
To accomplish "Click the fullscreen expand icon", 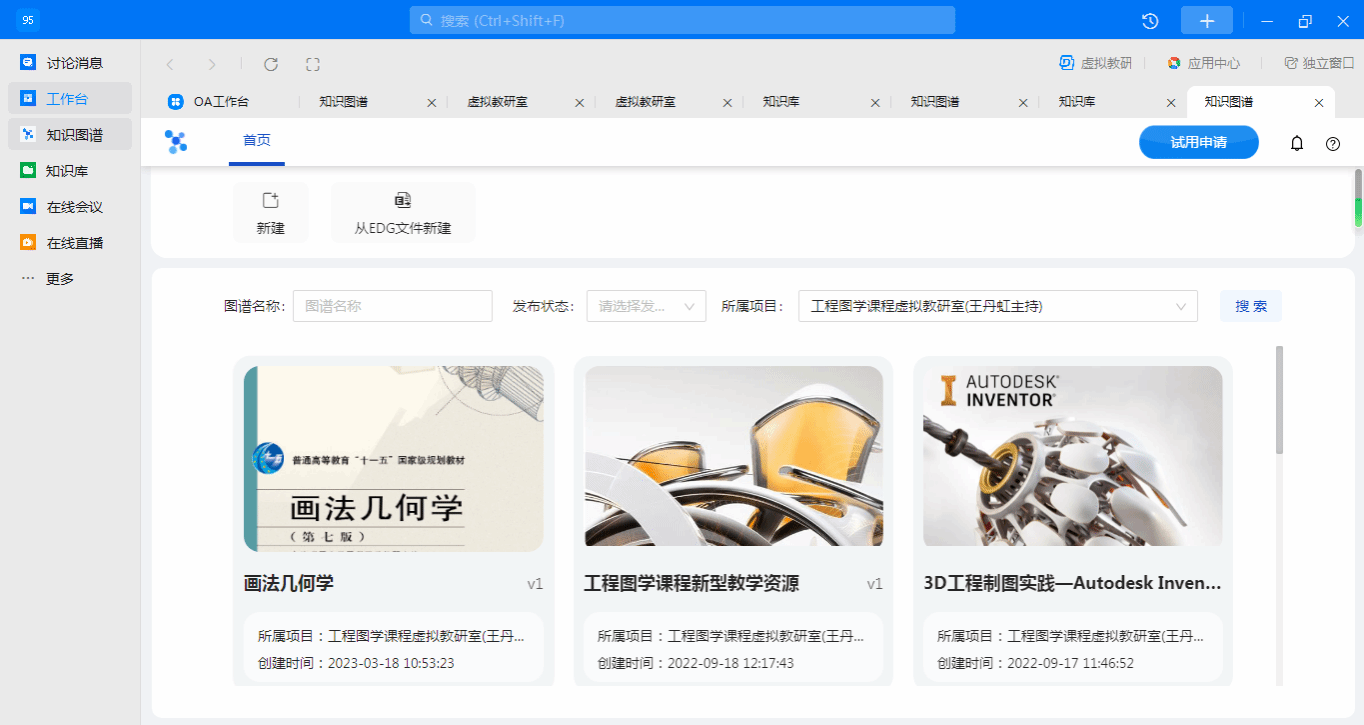I will click(x=313, y=64).
